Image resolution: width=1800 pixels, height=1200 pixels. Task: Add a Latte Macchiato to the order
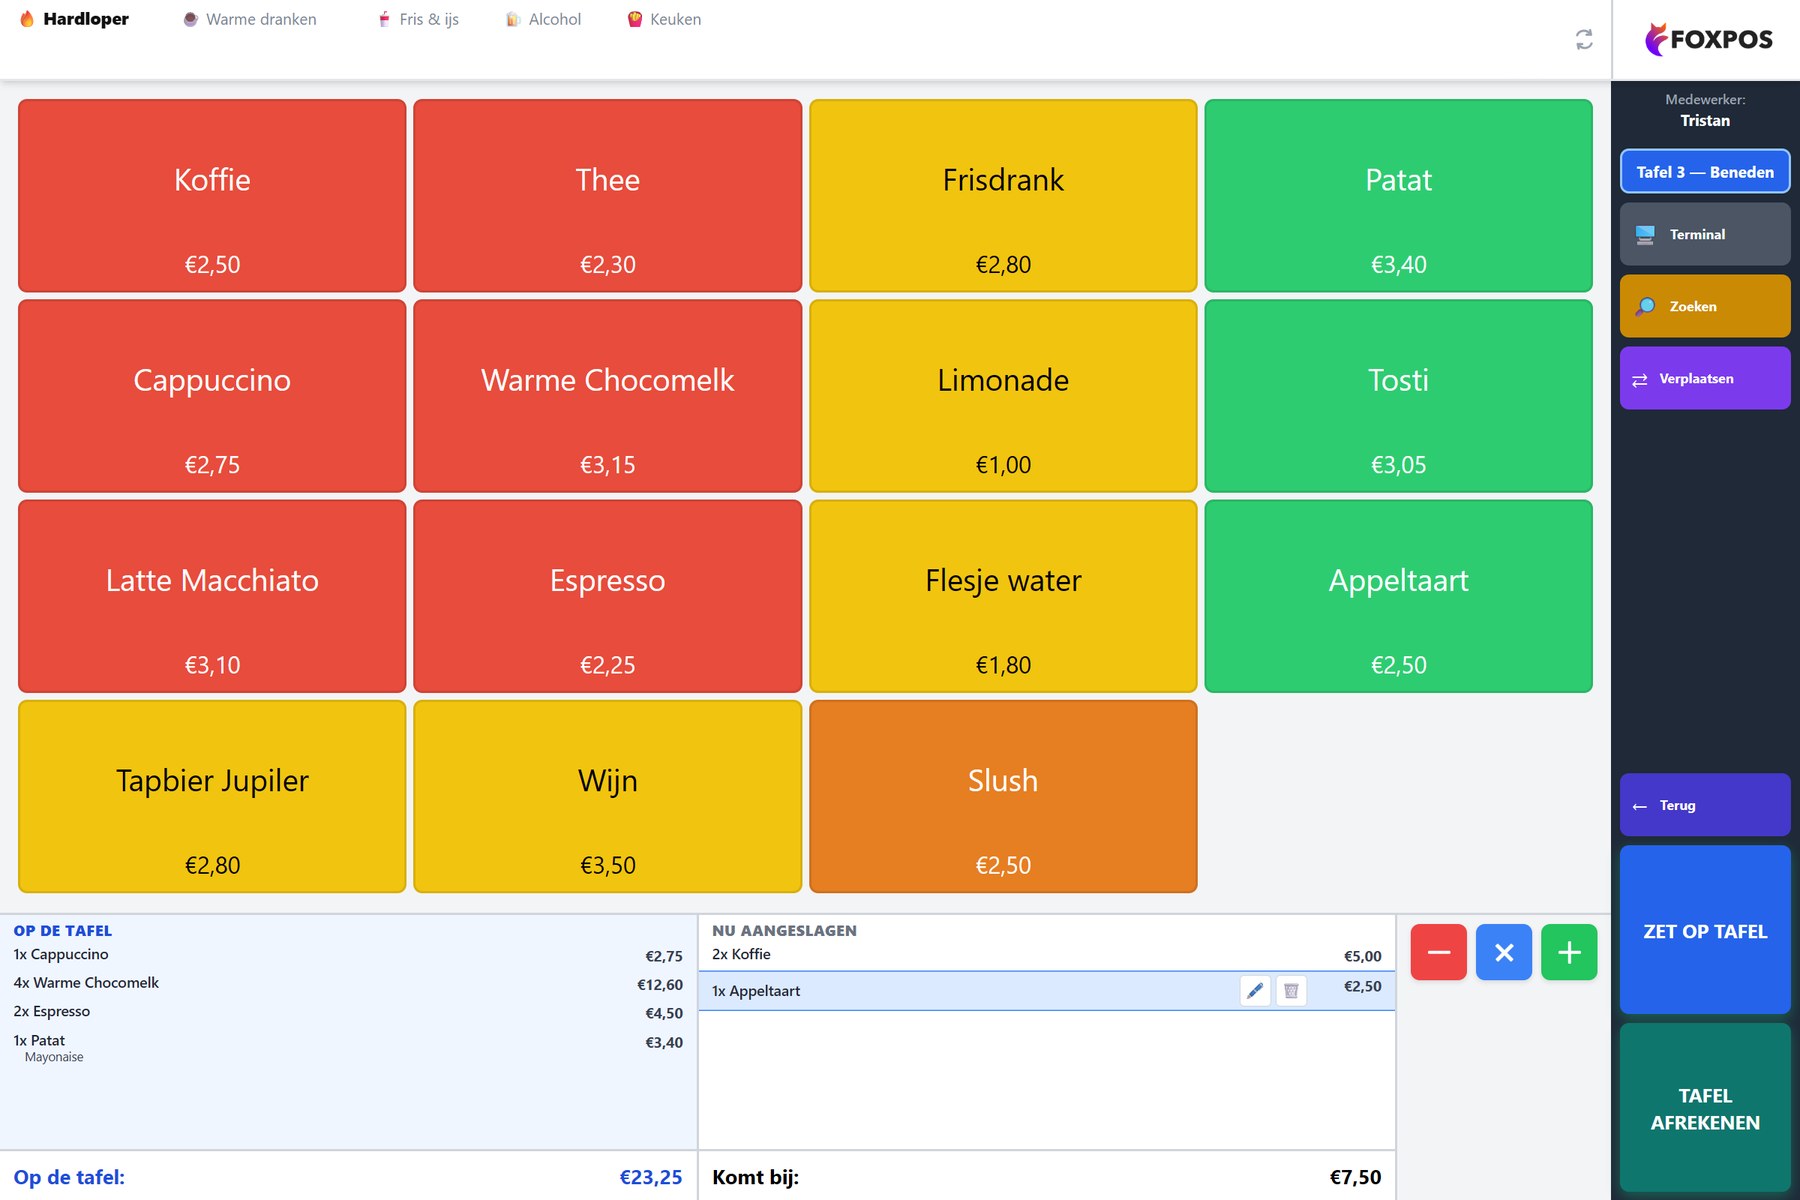[x=212, y=596]
